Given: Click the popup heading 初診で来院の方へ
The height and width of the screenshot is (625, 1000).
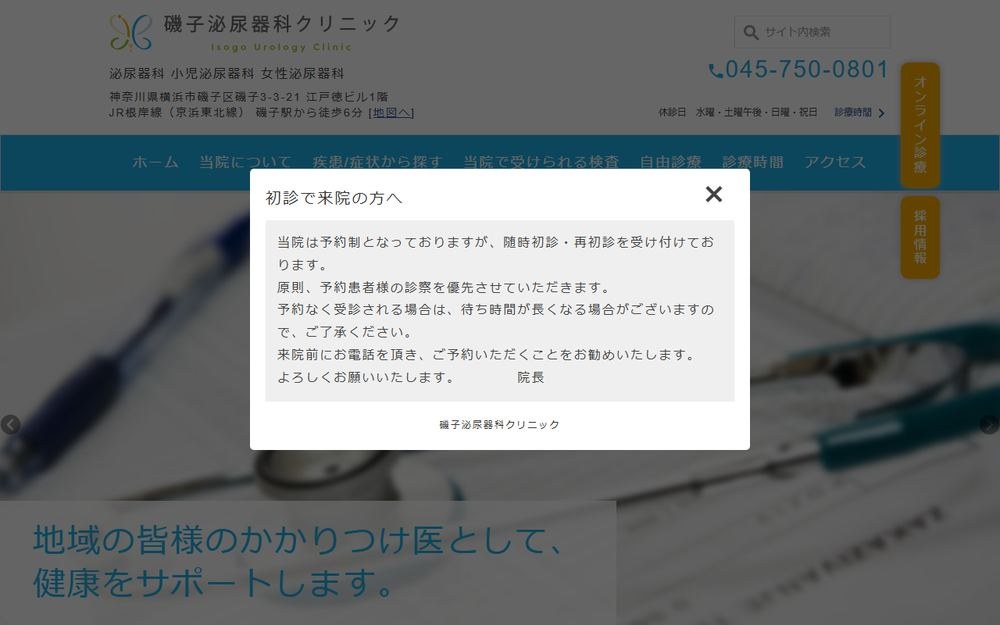Looking at the screenshot, I should [x=334, y=198].
